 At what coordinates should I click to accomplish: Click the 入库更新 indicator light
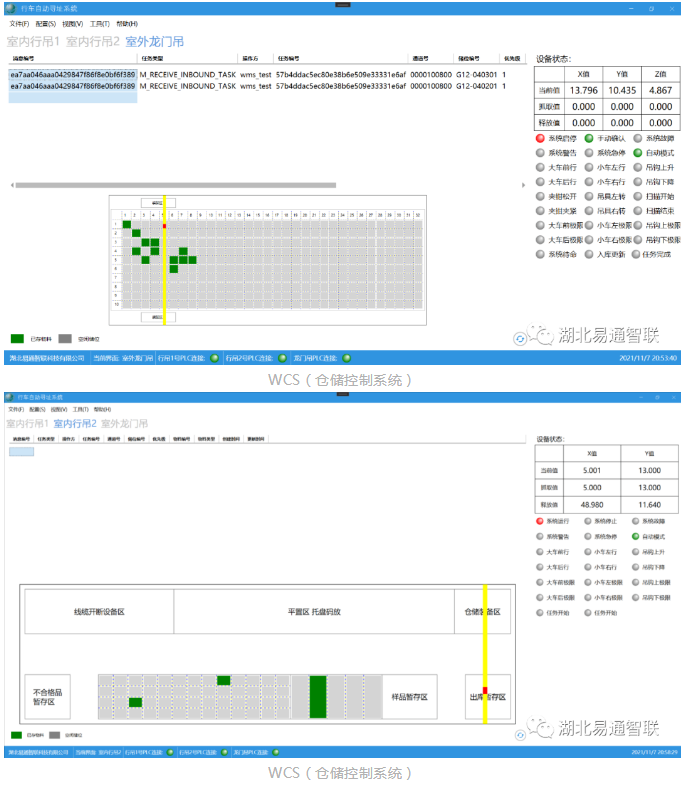[x=589, y=255]
